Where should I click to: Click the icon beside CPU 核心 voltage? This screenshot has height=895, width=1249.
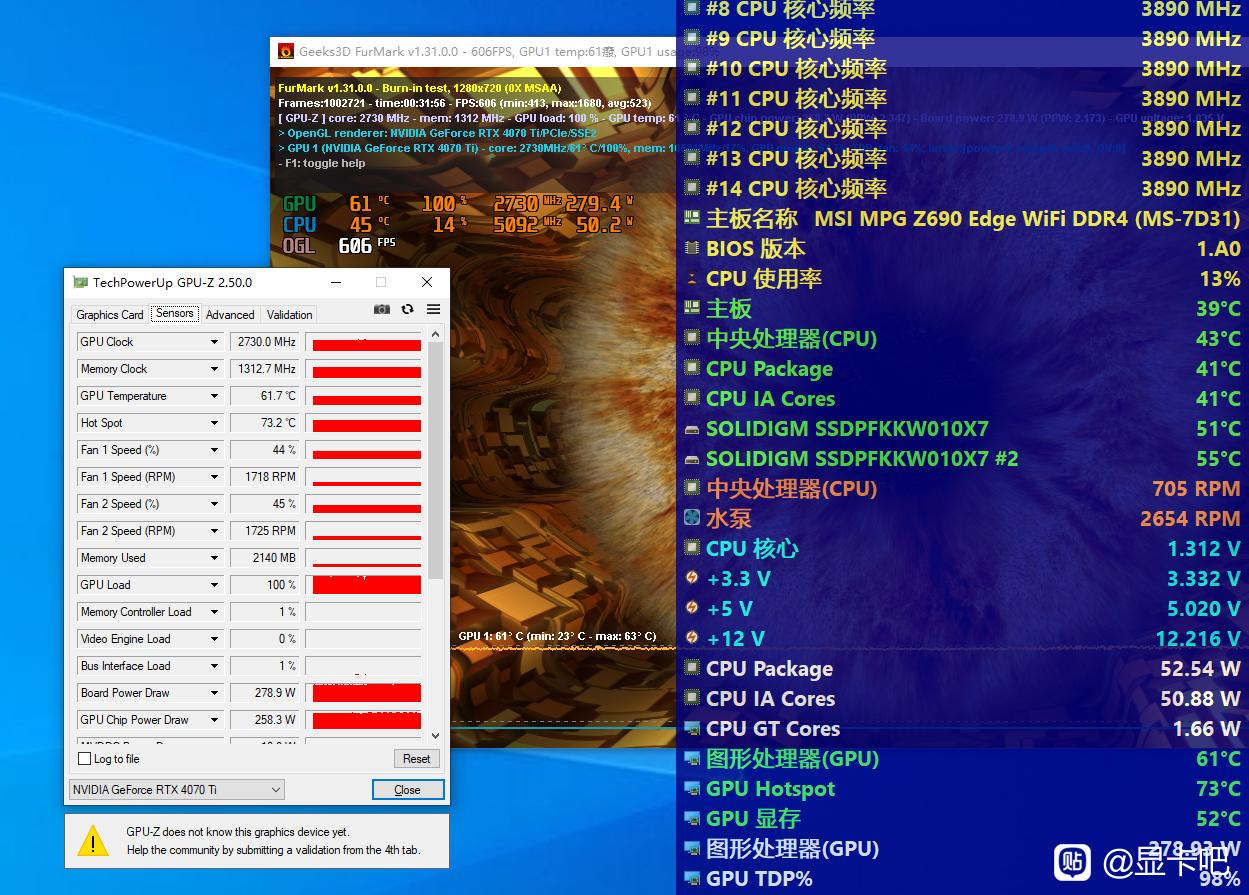pyautogui.click(x=692, y=548)
